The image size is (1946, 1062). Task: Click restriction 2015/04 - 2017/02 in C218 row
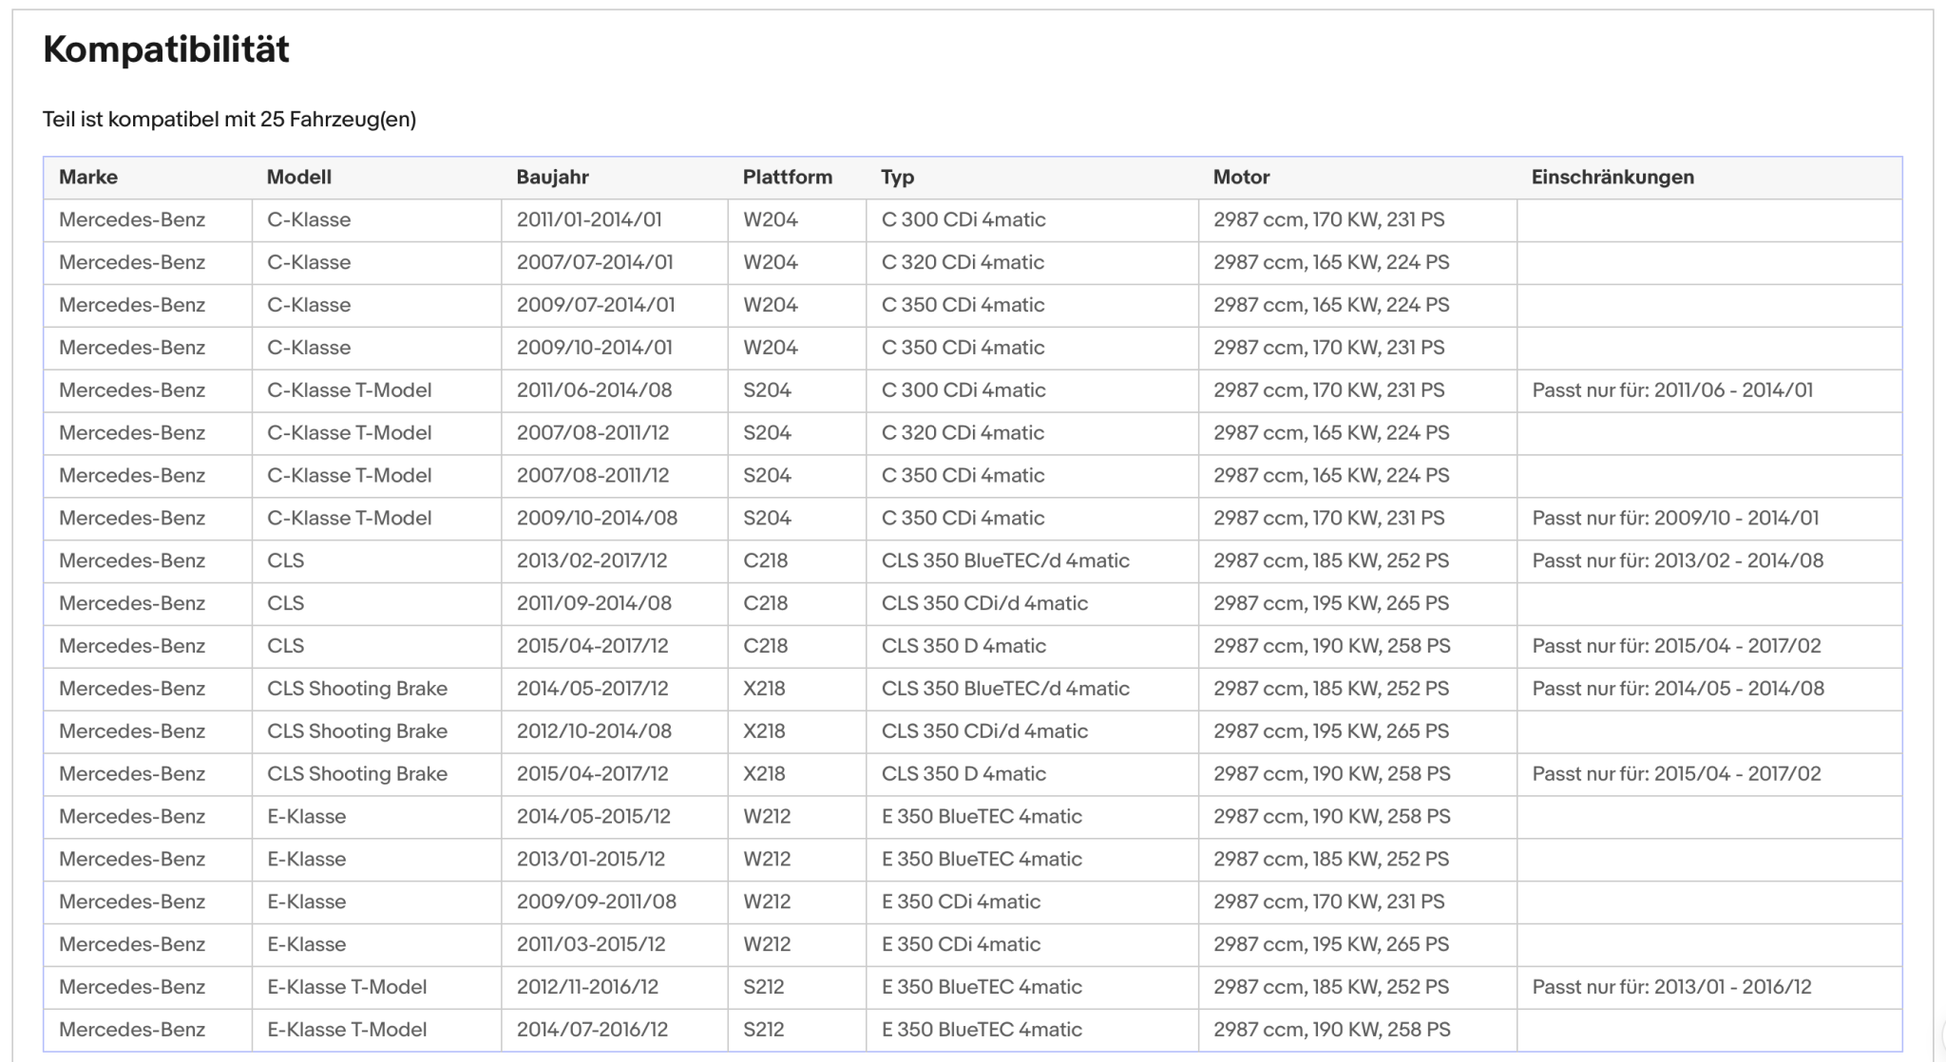(x=1676, y=646)
